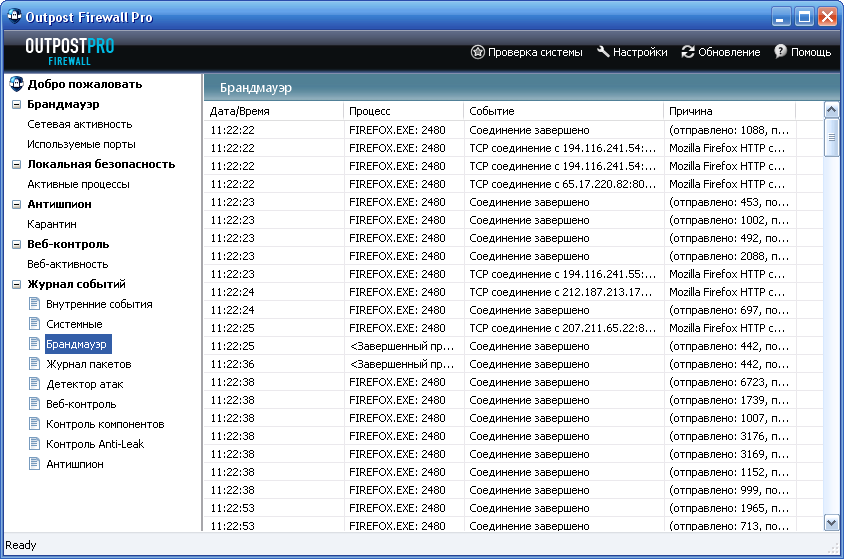Select row with отправлено: 453
This screenshot has width=844, height=559.
pyautogui.click(x=513, y=202)
